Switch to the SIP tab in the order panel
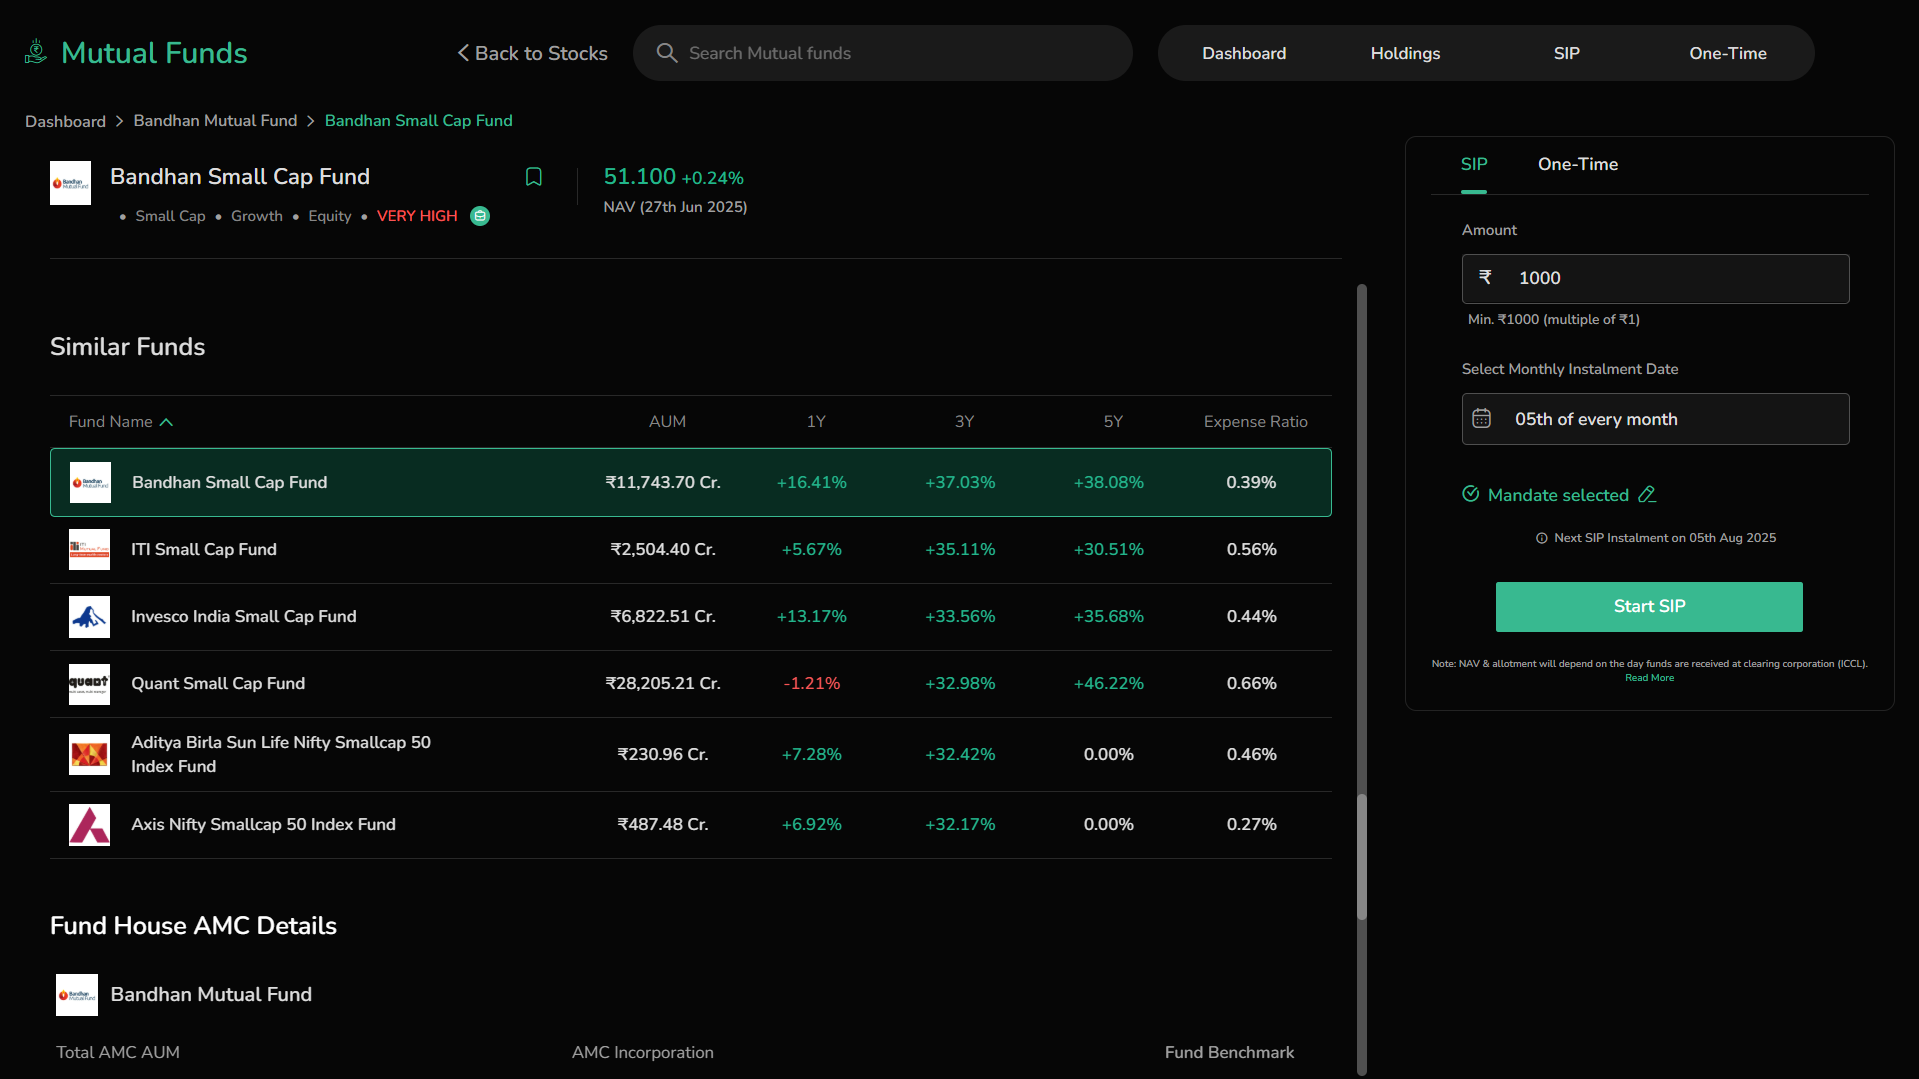The image size is (1919, 1079). 1474,165
